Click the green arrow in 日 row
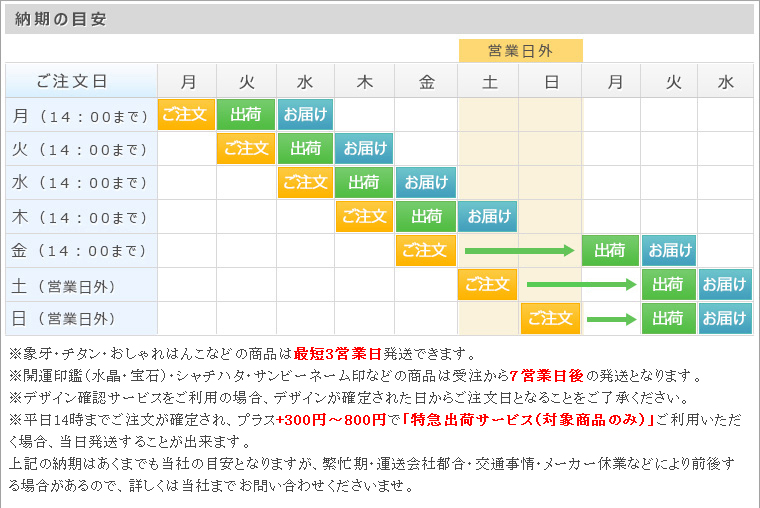The height and width of the screenshot is (508, 760). (x=611, y=319)
